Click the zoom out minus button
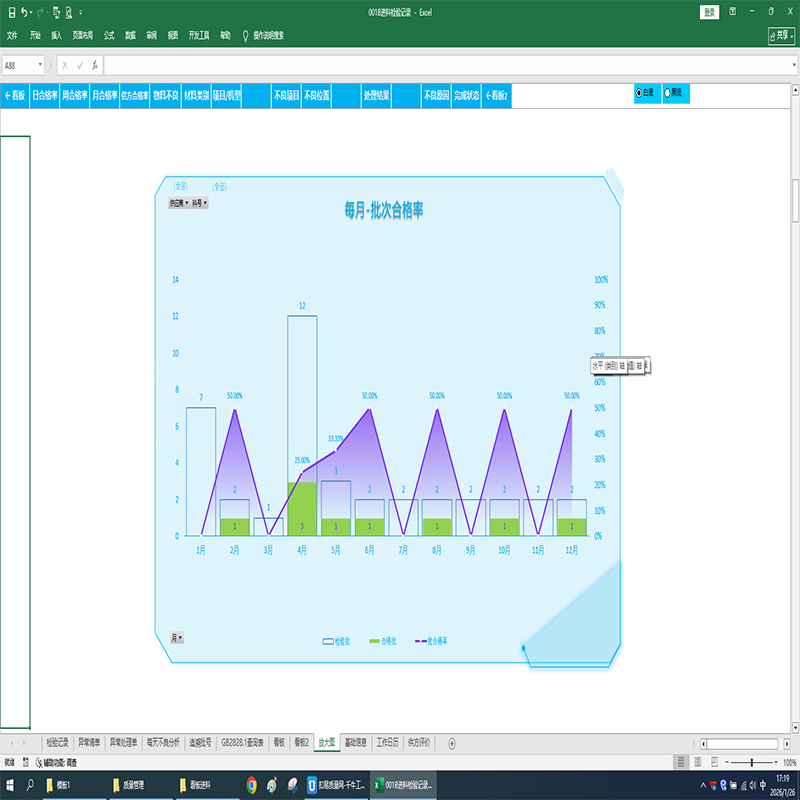This screenshot has width=800, height=800. (727, 762)
